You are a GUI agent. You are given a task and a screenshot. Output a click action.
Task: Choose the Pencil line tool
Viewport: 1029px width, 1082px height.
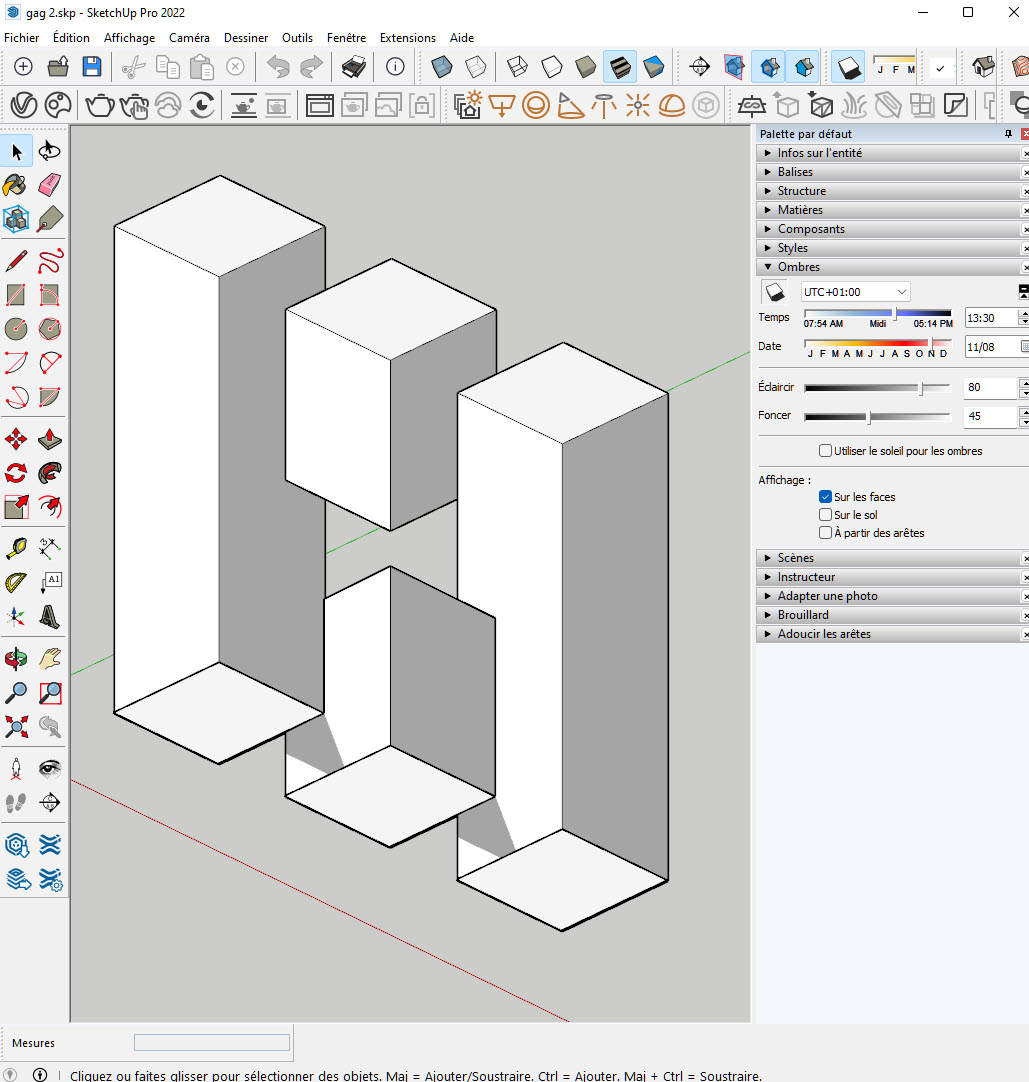pos(16,262)
